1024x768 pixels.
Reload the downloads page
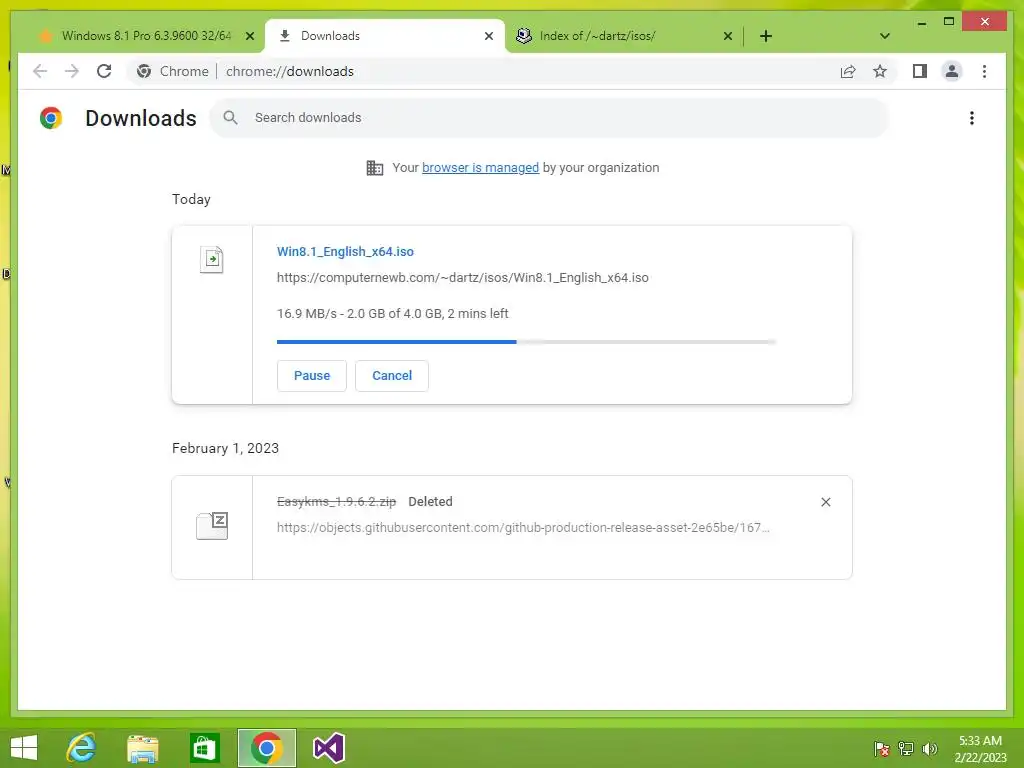point(104,71)
